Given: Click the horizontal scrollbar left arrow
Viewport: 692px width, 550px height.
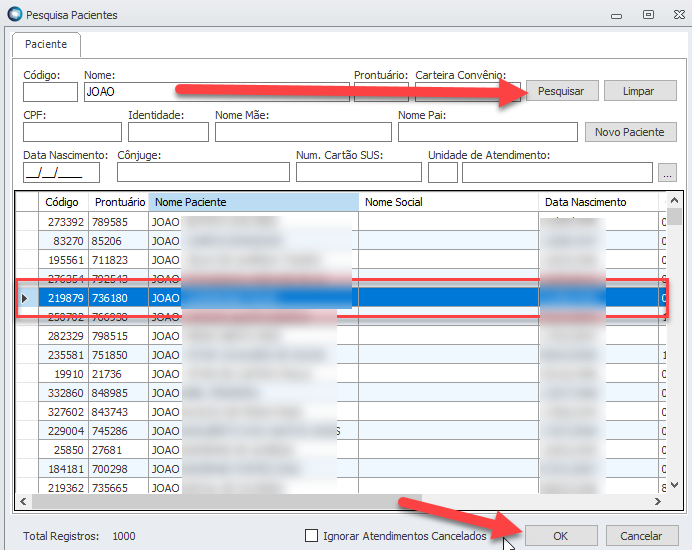Looking at the screenshot, I should (23, 501).
